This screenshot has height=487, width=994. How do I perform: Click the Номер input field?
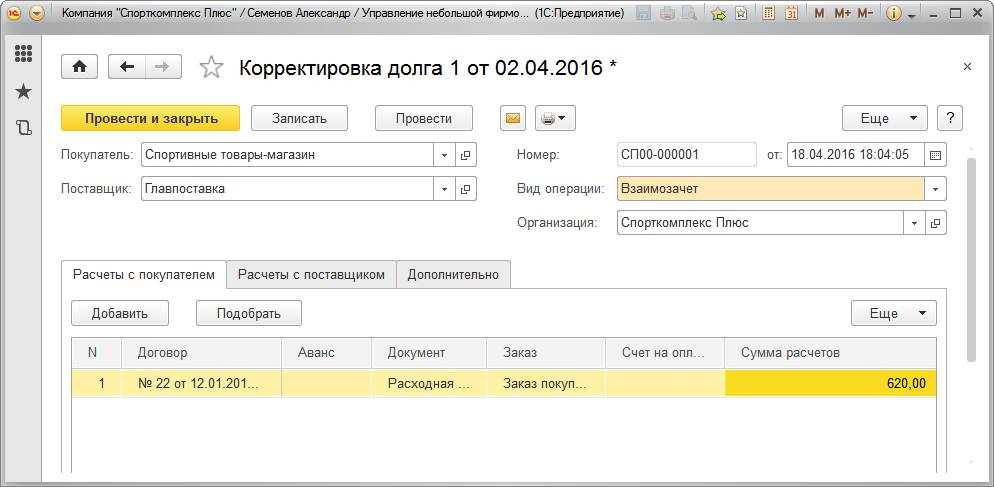686,155
